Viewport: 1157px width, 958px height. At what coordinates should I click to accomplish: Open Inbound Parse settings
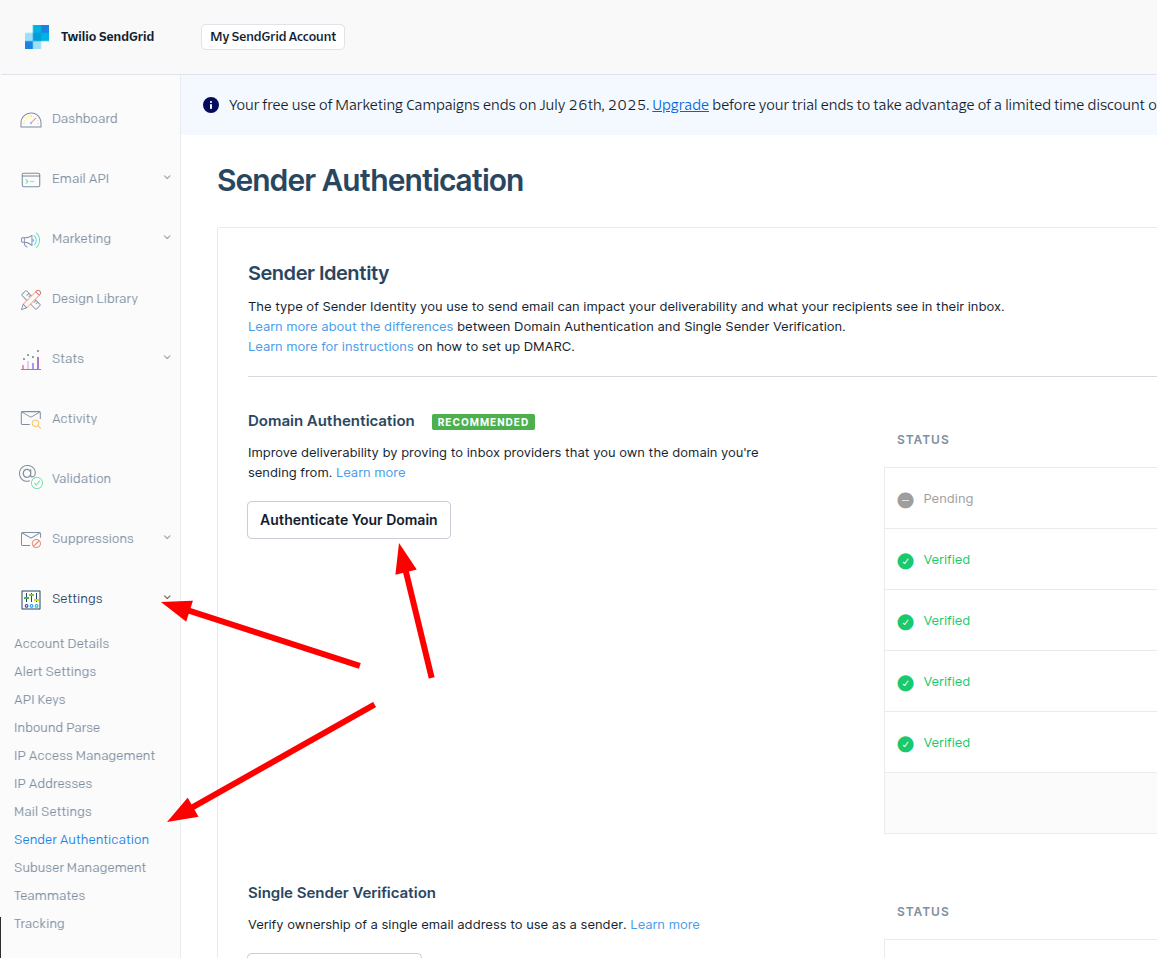click(57, 728)
